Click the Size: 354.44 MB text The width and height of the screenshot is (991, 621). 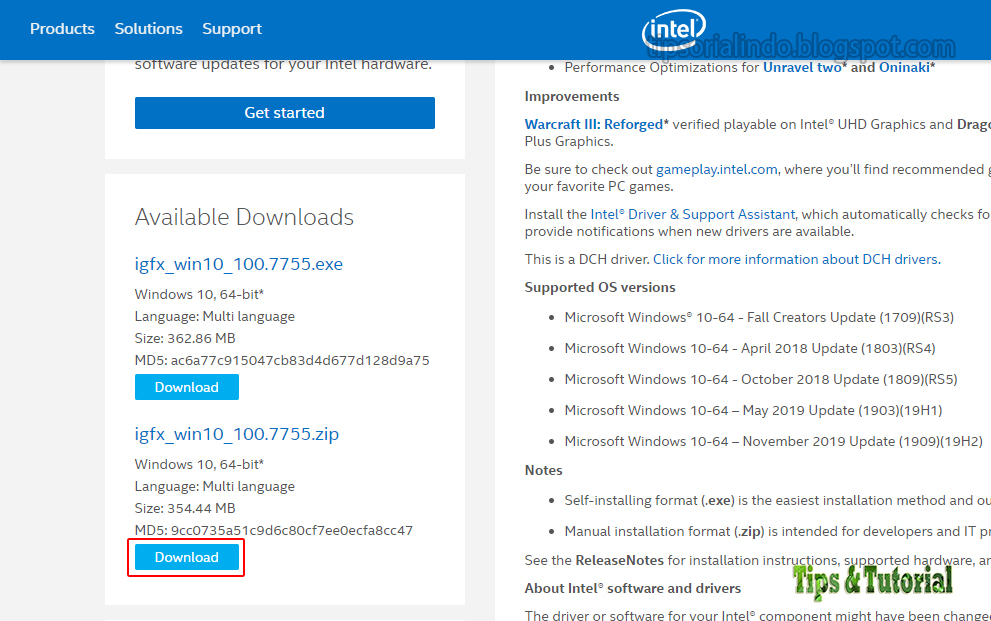click(x=185, y=508)
